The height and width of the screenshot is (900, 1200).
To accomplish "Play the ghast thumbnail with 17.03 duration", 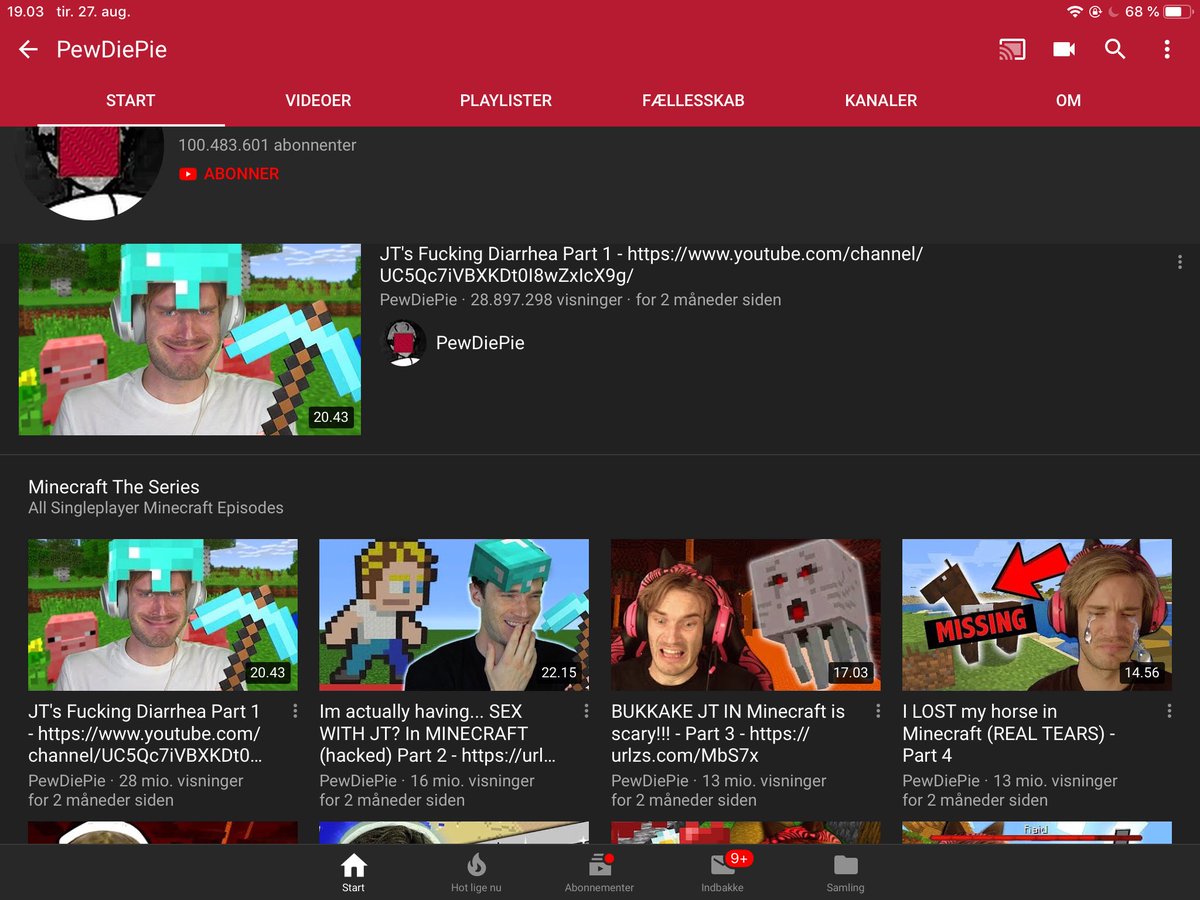I will (746, 615).
